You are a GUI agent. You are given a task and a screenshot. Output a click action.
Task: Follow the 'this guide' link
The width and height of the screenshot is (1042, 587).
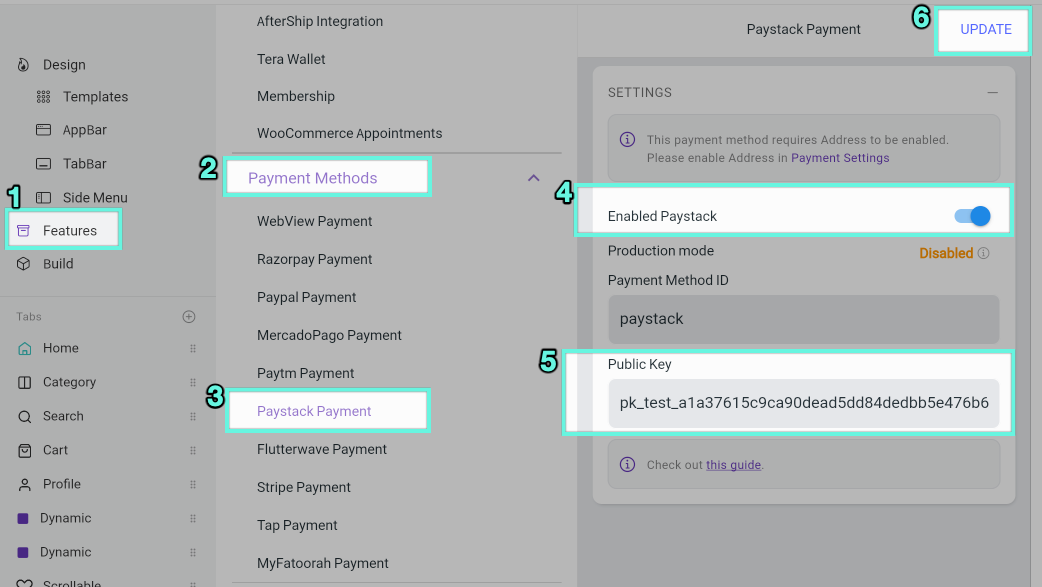(733, 465)
